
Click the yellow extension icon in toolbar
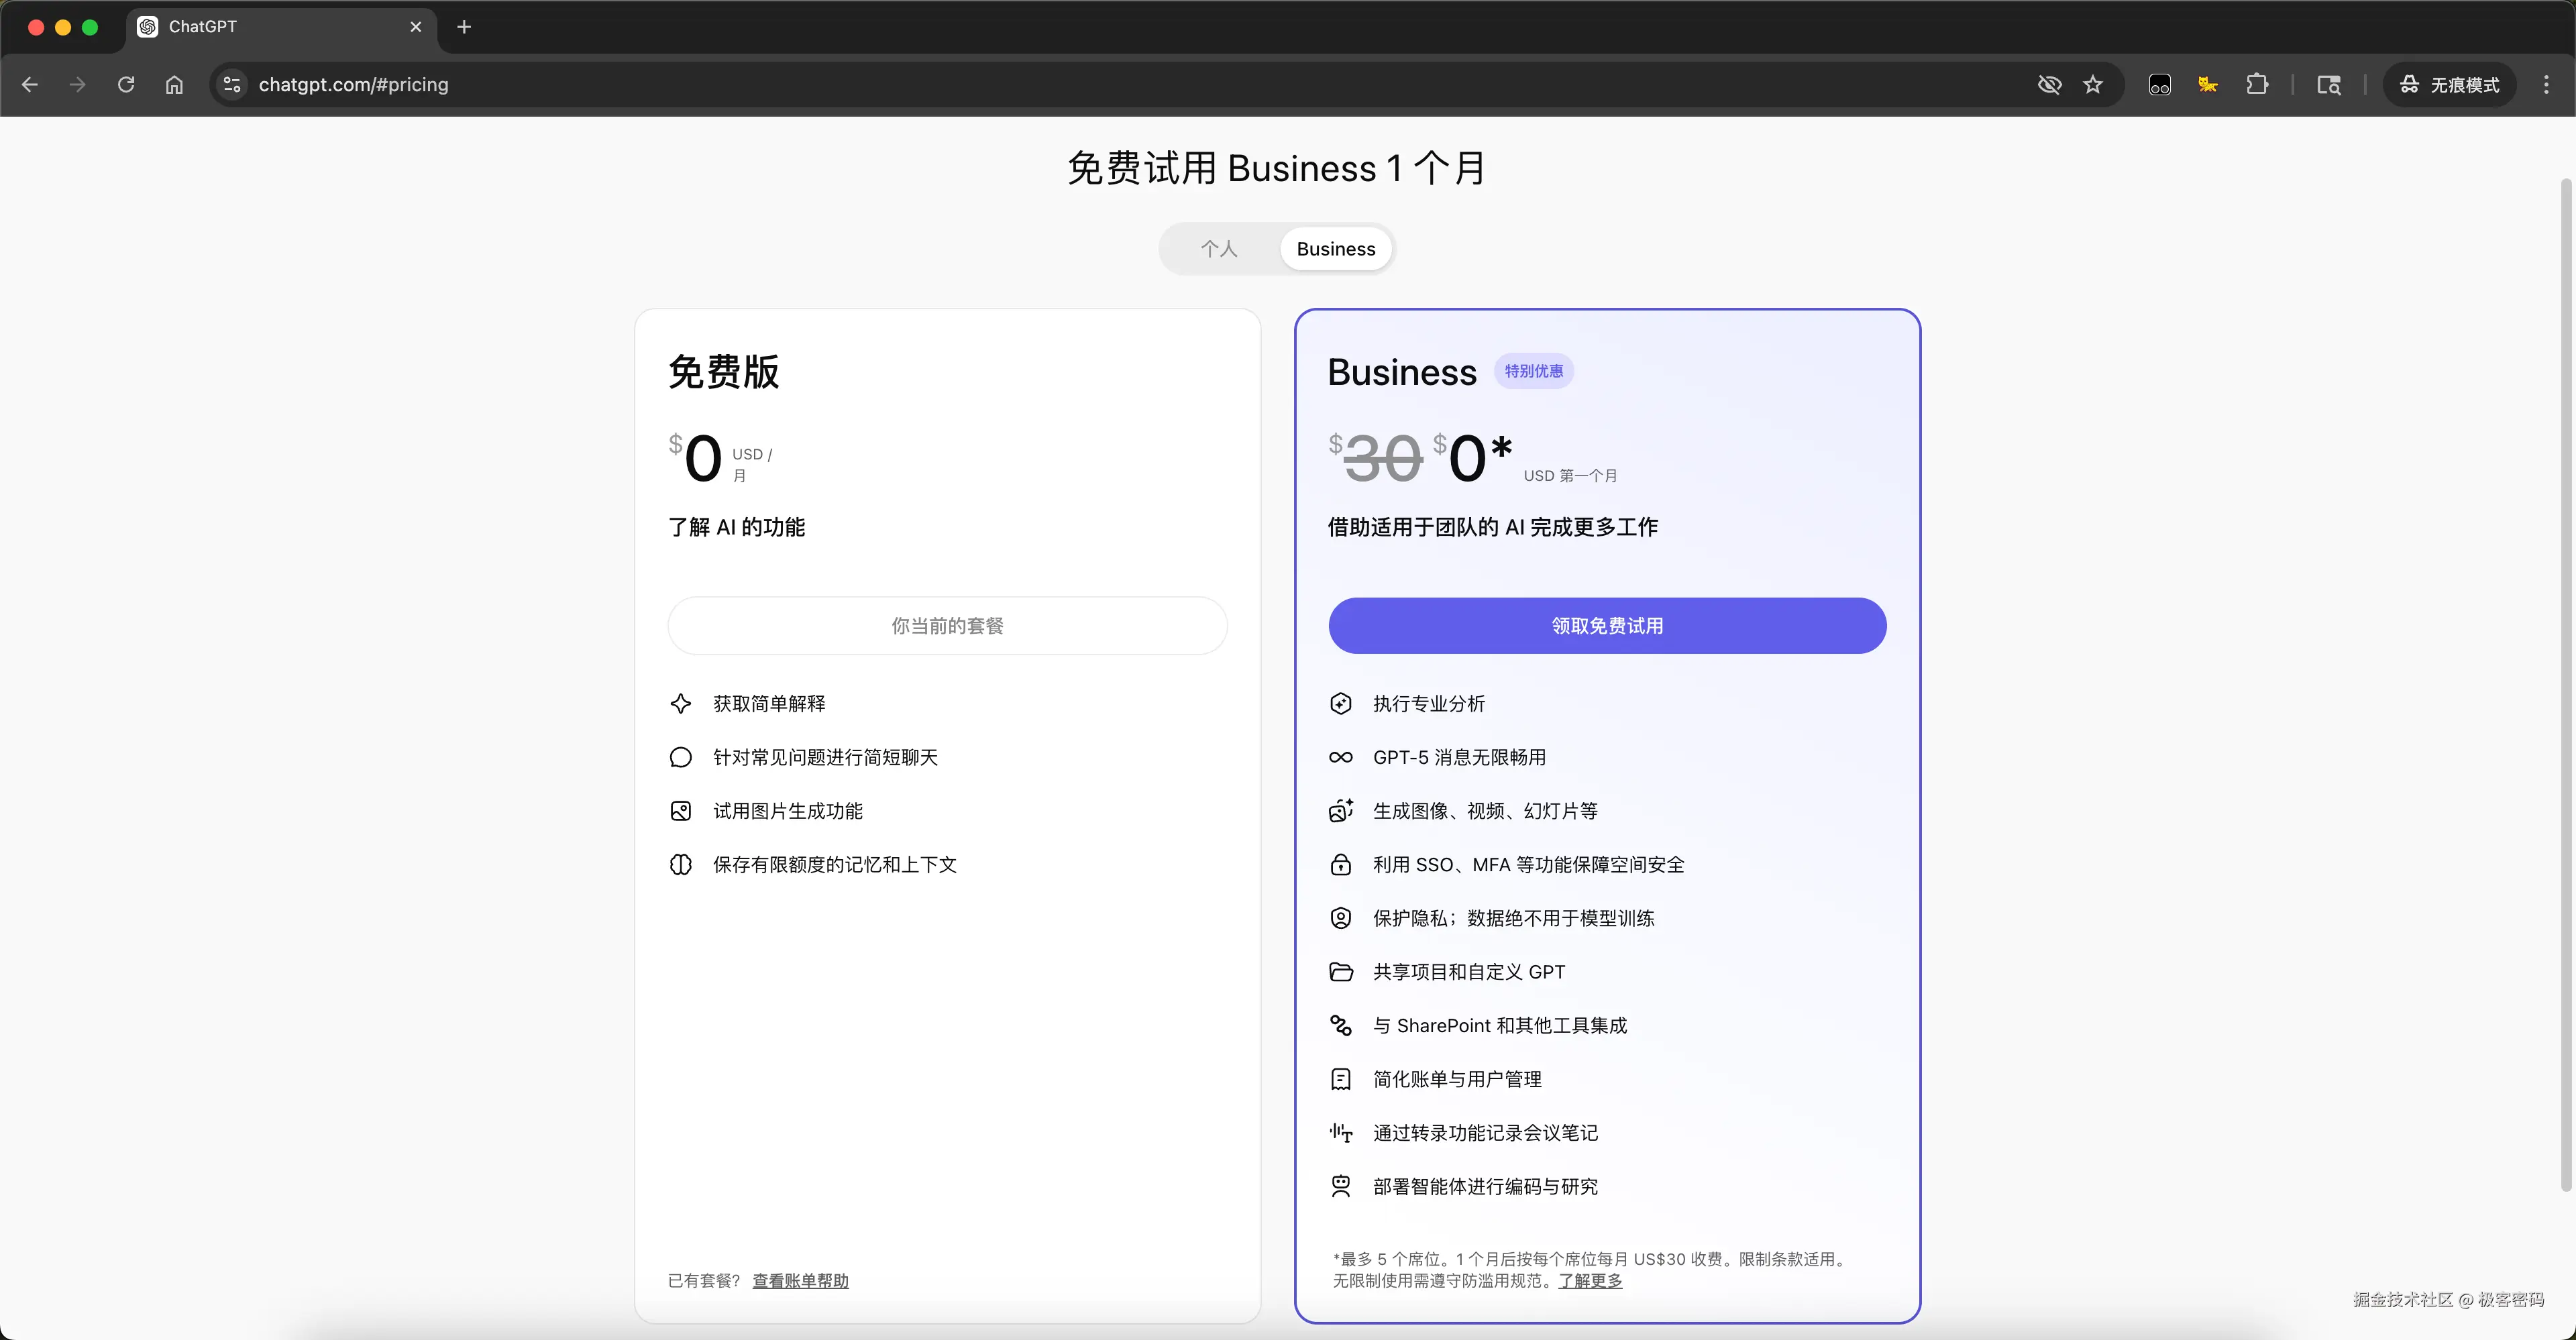coord(2208,85)
